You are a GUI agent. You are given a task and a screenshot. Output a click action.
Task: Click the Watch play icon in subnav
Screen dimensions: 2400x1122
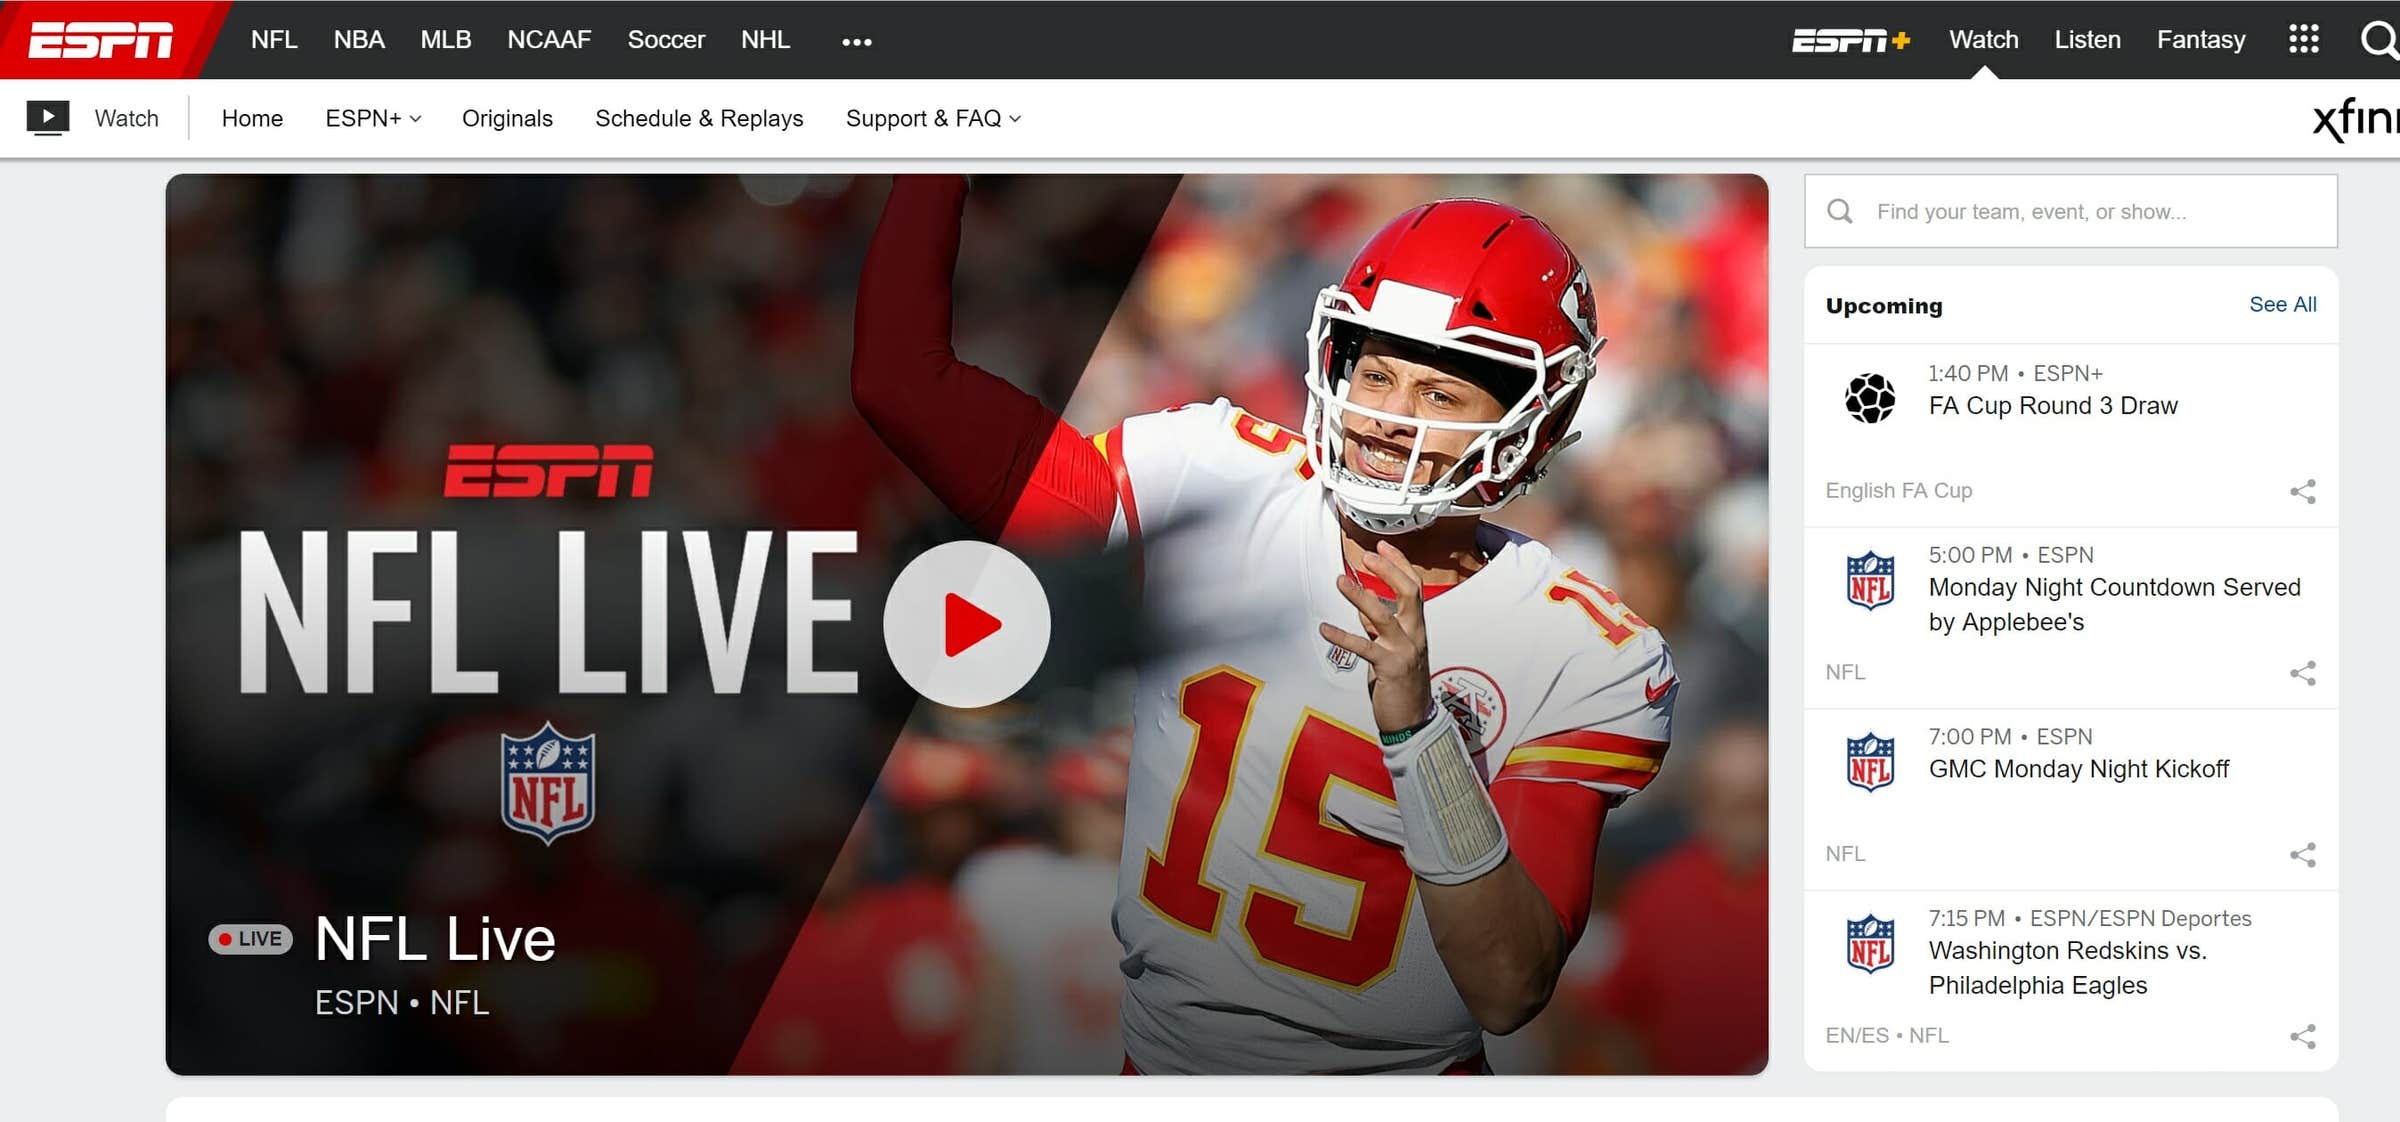click(x=47, y=118)
